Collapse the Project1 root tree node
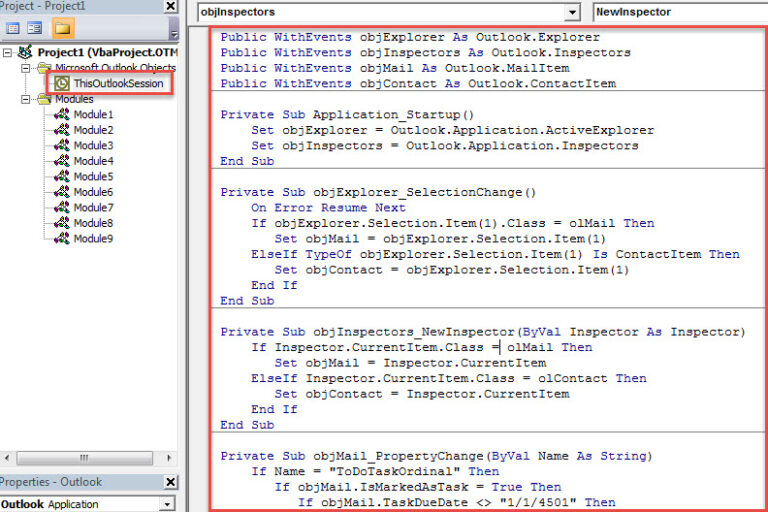 (x=9, y=52)
